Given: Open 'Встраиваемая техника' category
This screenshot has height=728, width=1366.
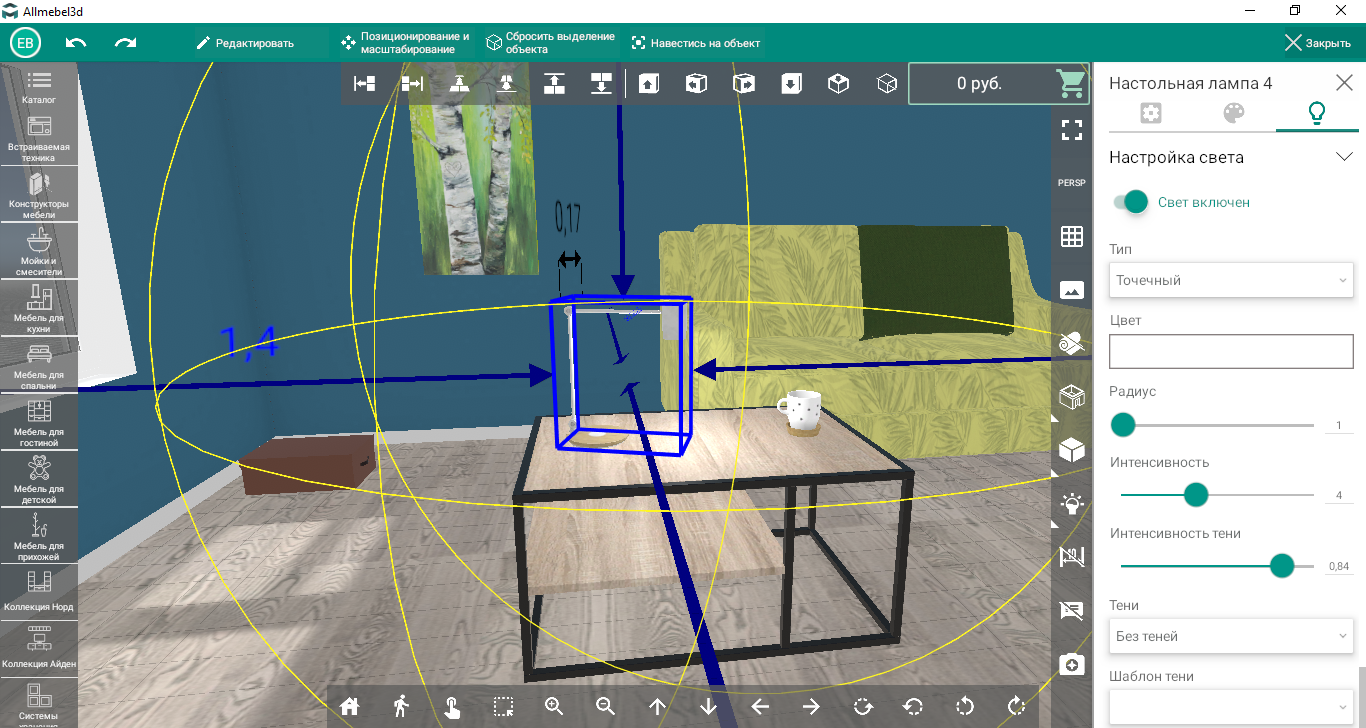Looking at the screenshot, I should click(39, 139).
